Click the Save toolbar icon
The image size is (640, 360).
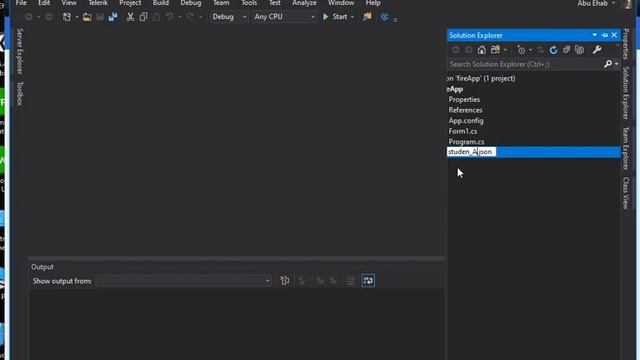click(100, 17)
